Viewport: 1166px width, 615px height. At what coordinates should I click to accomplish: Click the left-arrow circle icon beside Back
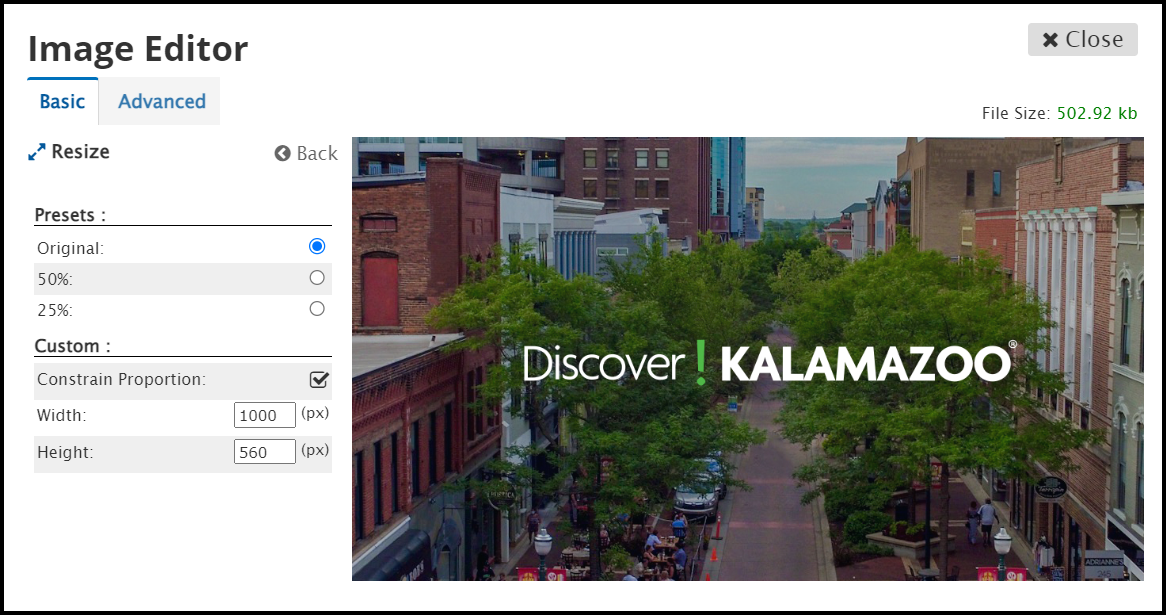(x=283, y=154)
